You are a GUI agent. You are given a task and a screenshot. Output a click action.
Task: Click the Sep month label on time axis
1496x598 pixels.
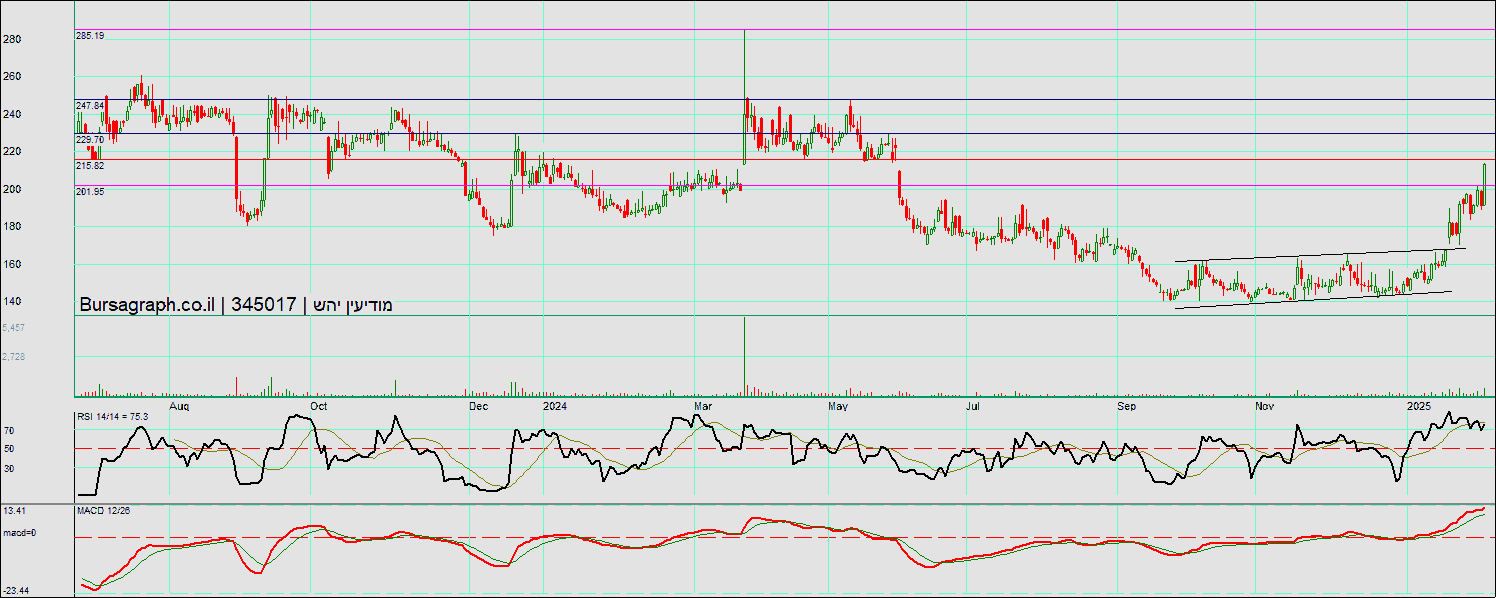pyautogui.click(x=1127, y=407)
